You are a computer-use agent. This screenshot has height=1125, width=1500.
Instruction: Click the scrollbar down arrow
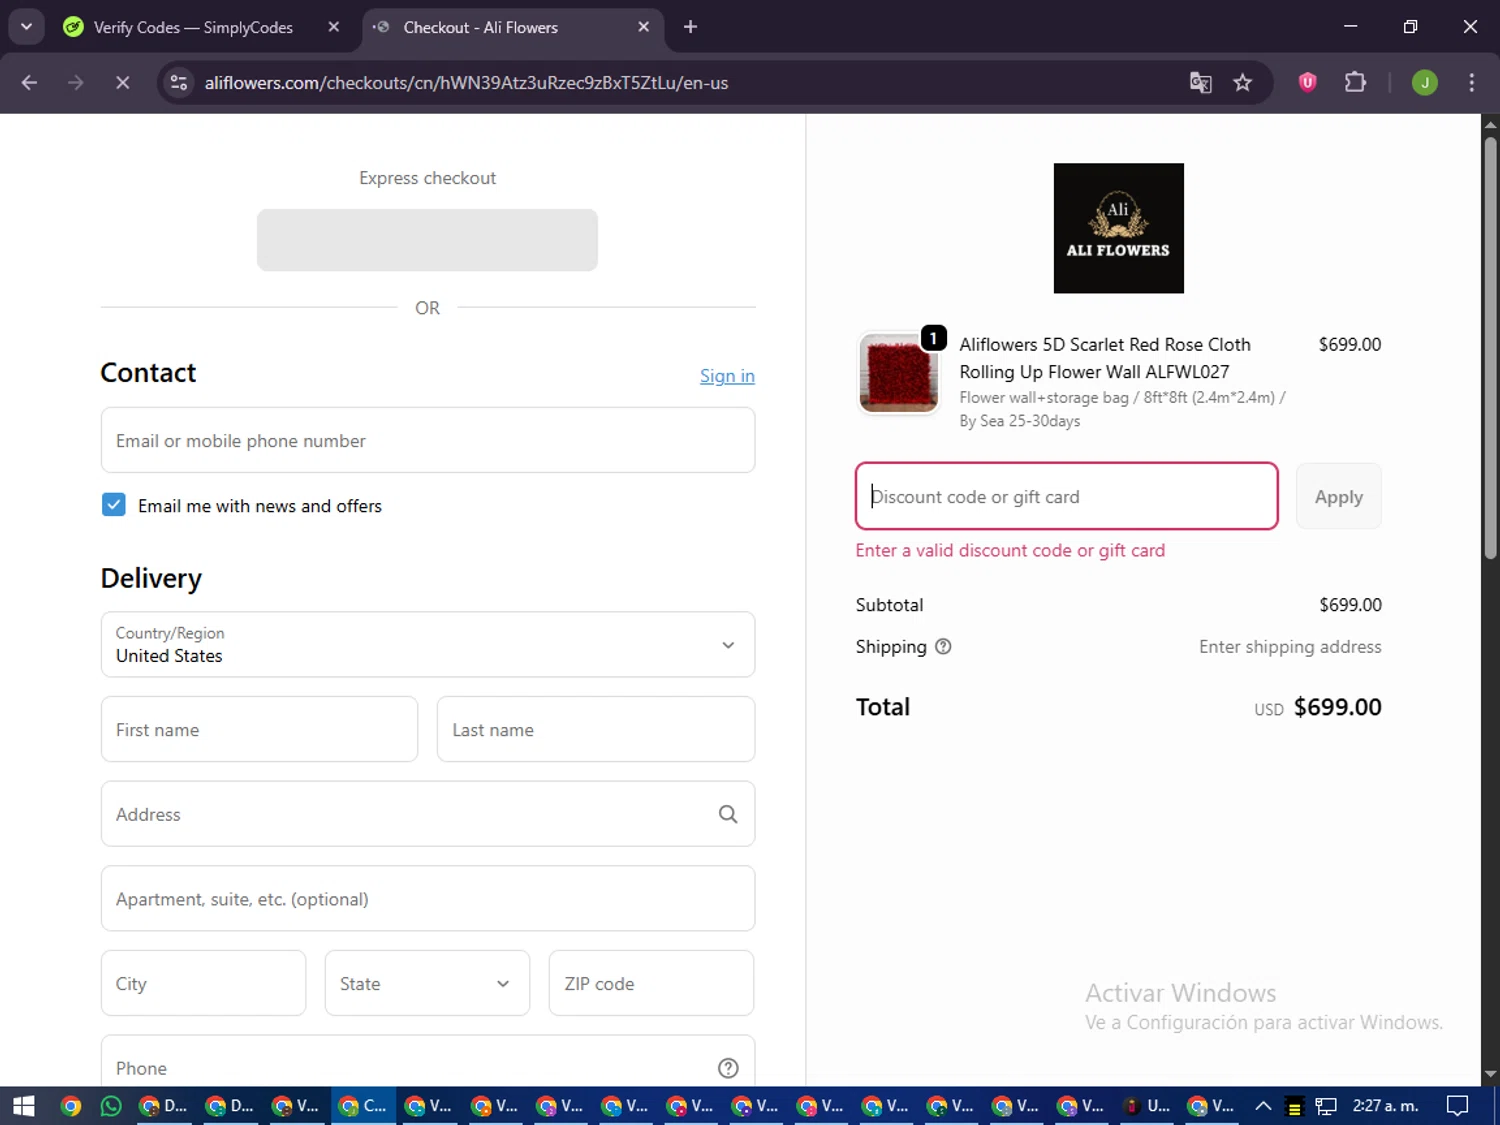[1490, 1075]
